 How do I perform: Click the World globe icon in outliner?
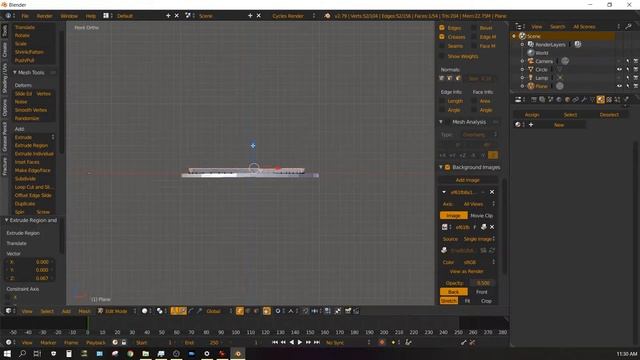(x=531, y=53)
